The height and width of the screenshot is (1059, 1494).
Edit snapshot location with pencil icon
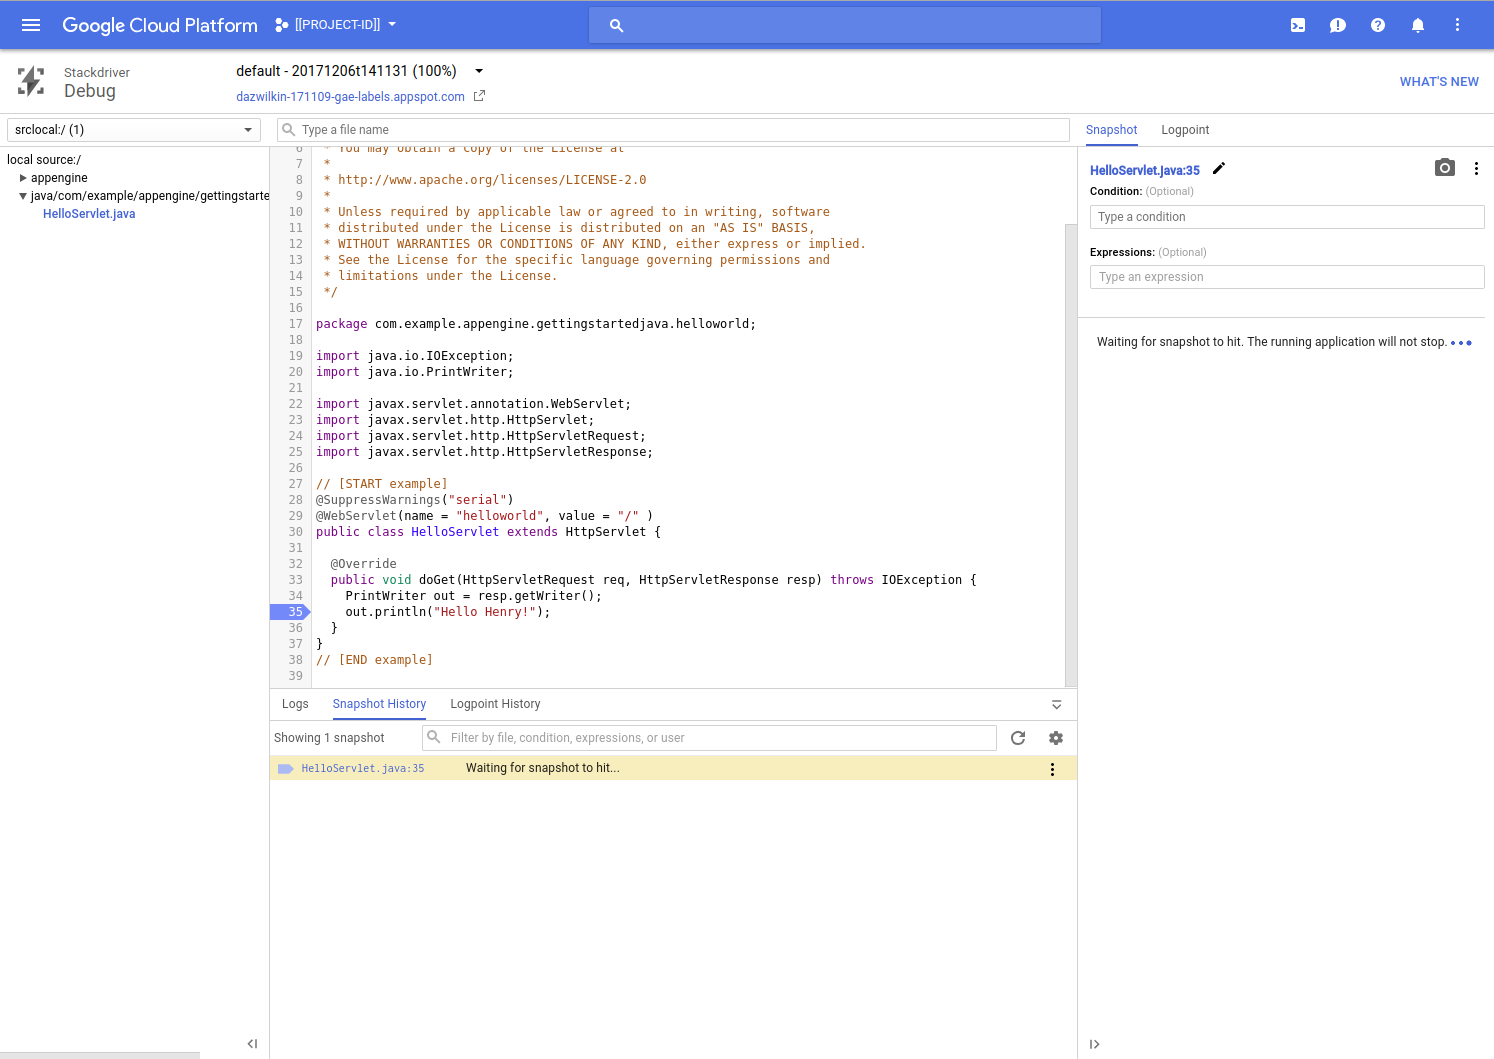click(1218, 168)
